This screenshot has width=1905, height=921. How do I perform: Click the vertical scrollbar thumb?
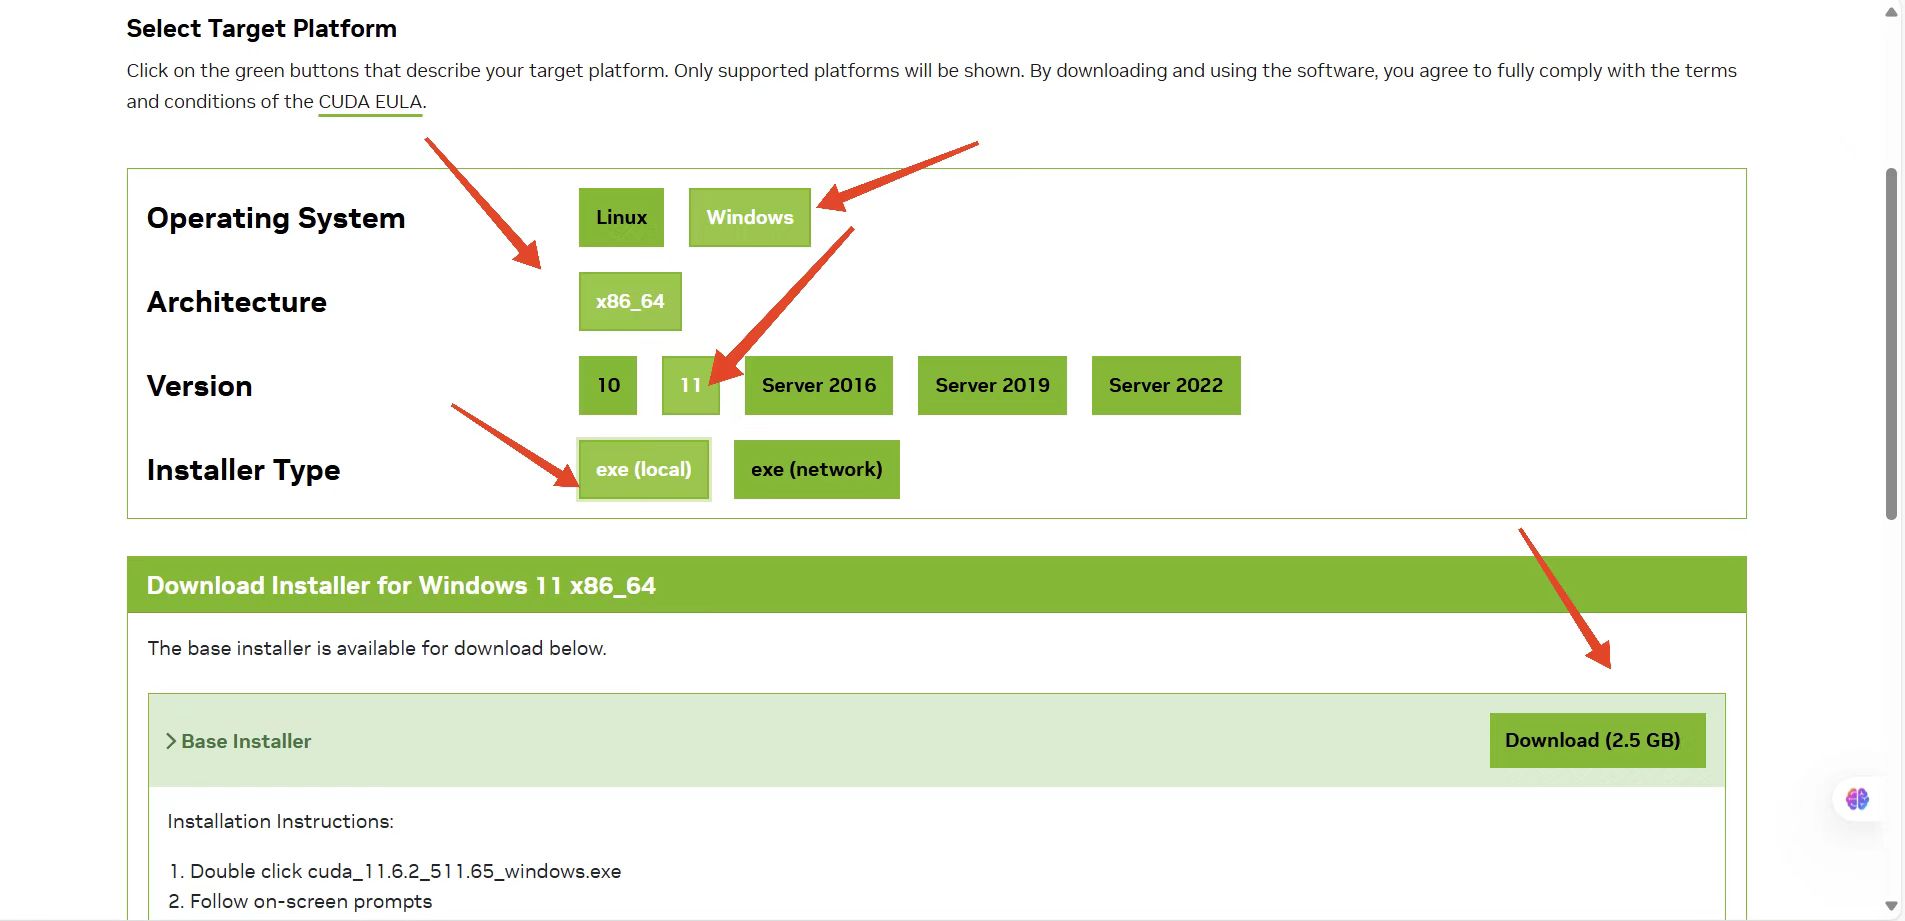[1891, 344]
